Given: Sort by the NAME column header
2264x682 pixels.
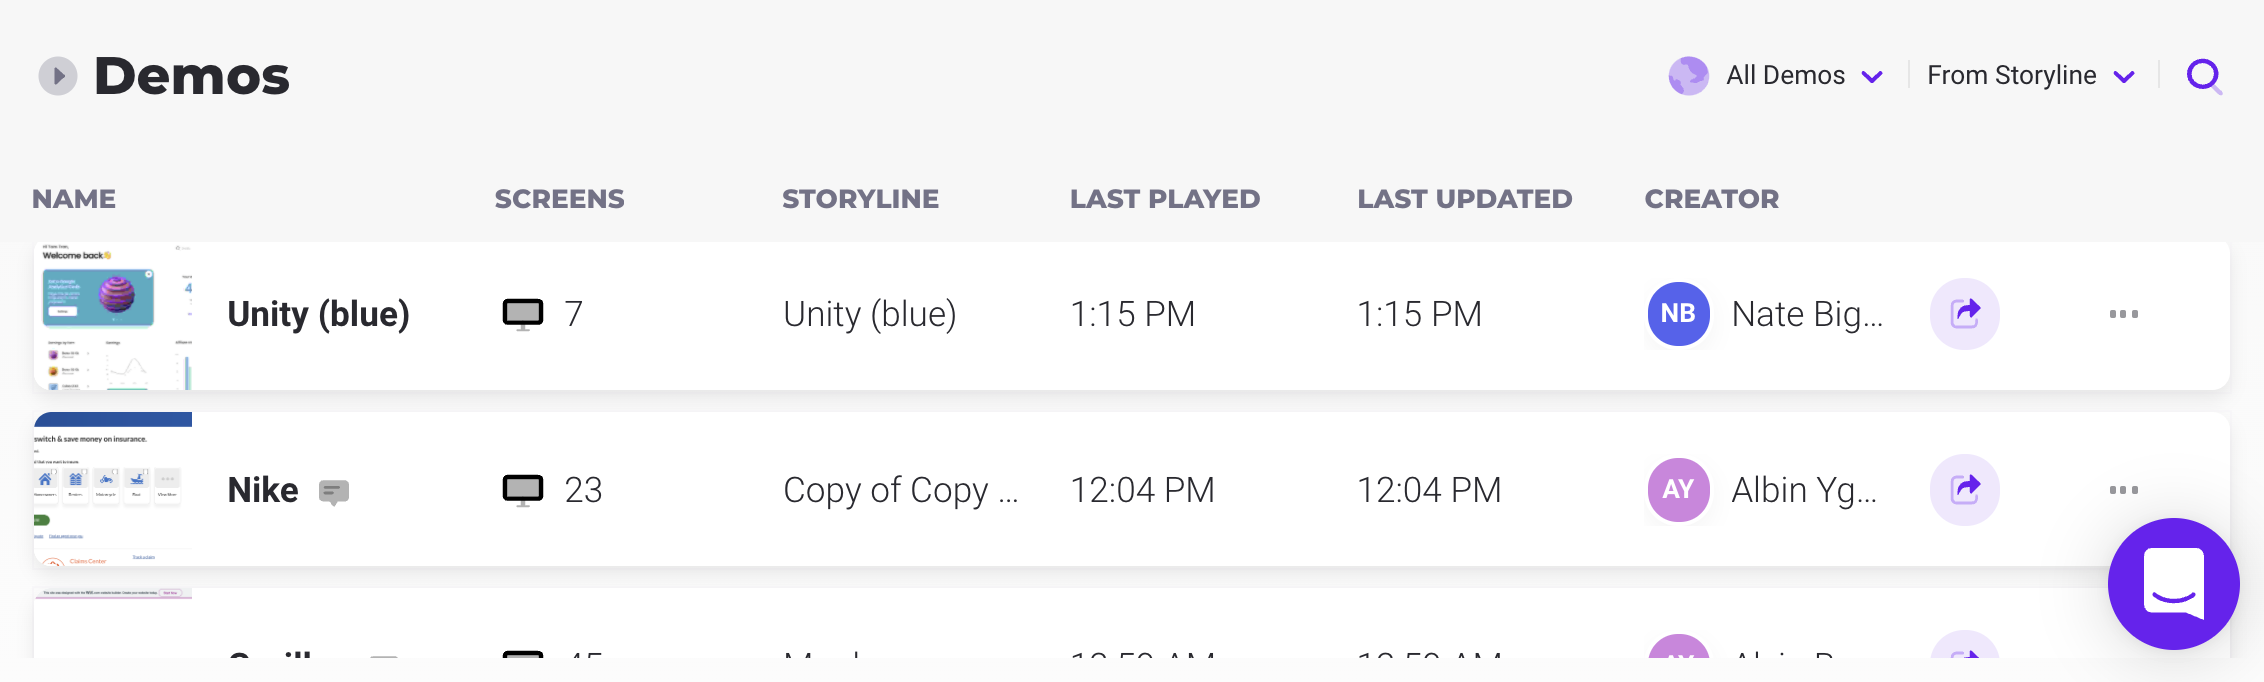Looking at the screenshot, I should tap(74, 199).
